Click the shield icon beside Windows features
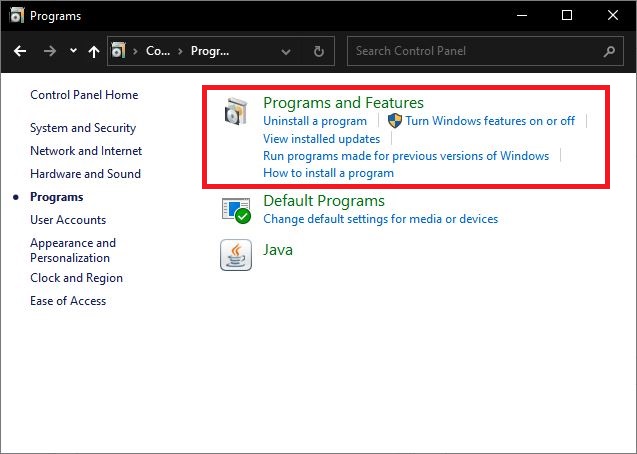Screen dimensions: 637x454 click(x=394, y=121)
